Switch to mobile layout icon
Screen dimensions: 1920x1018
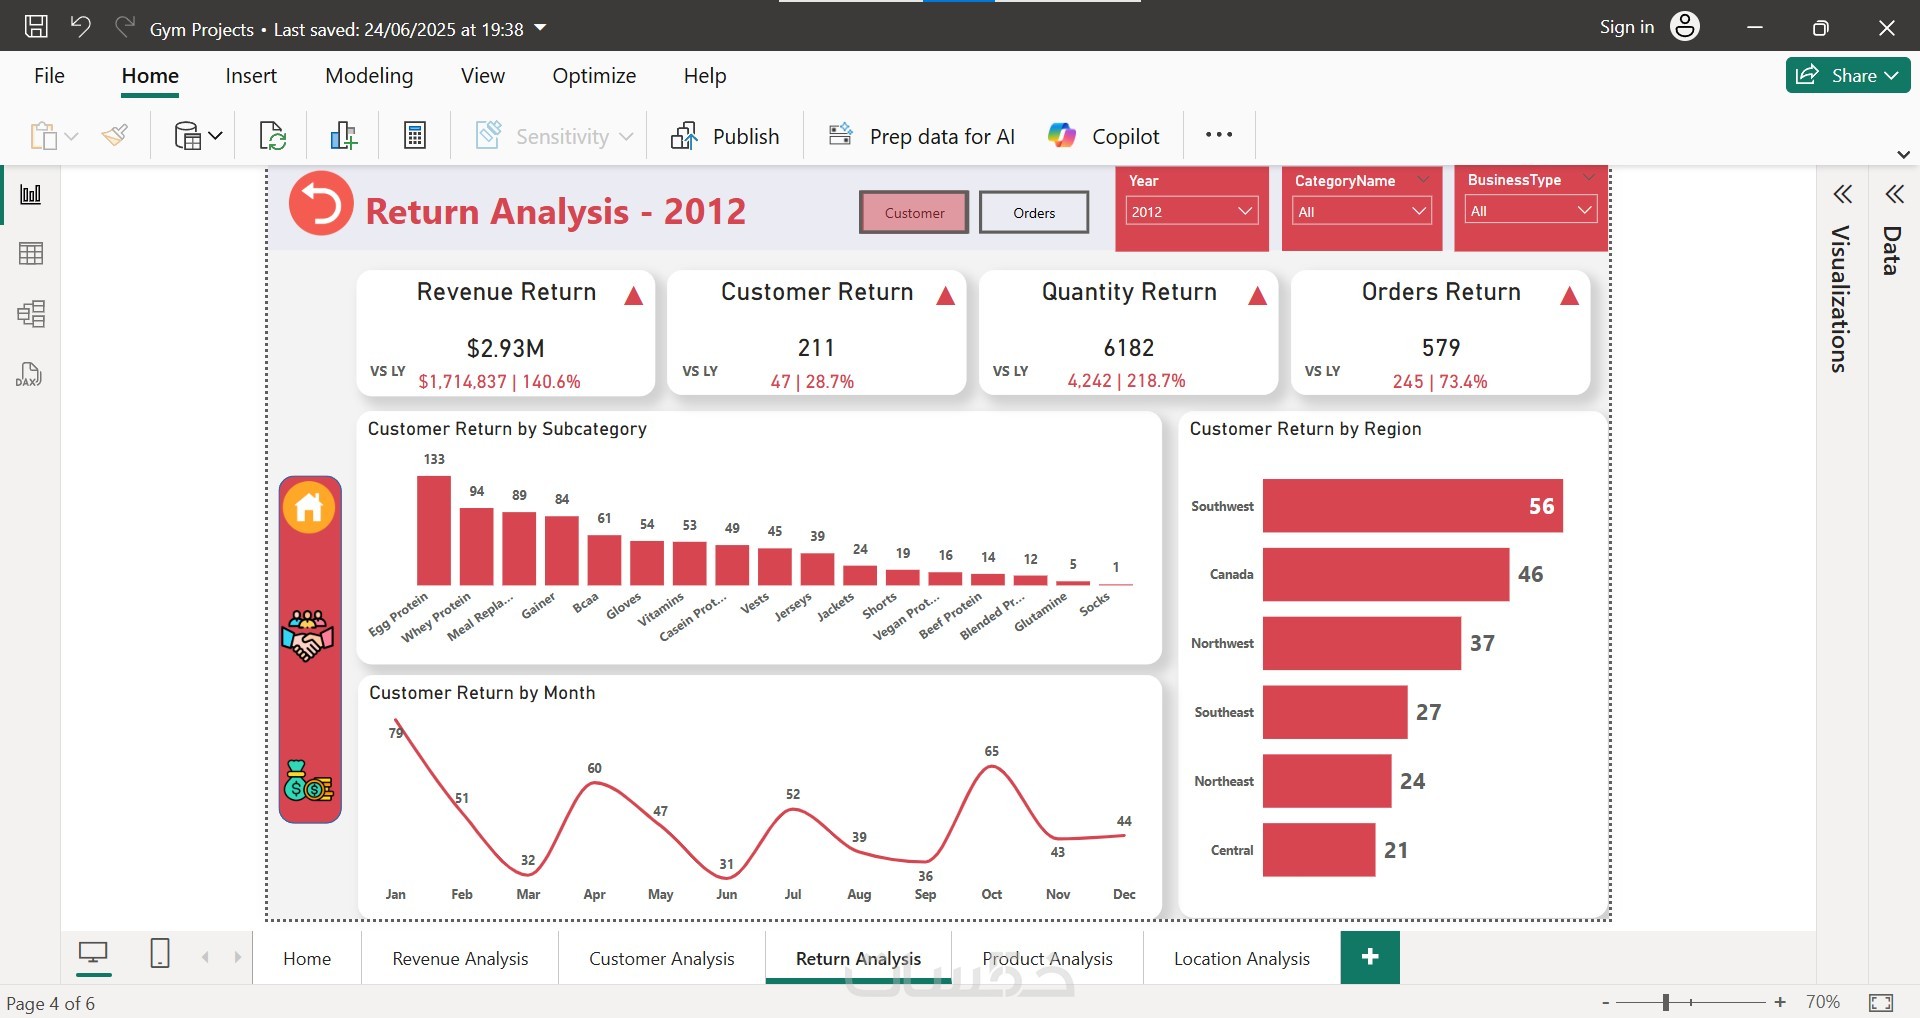point(160,953)
